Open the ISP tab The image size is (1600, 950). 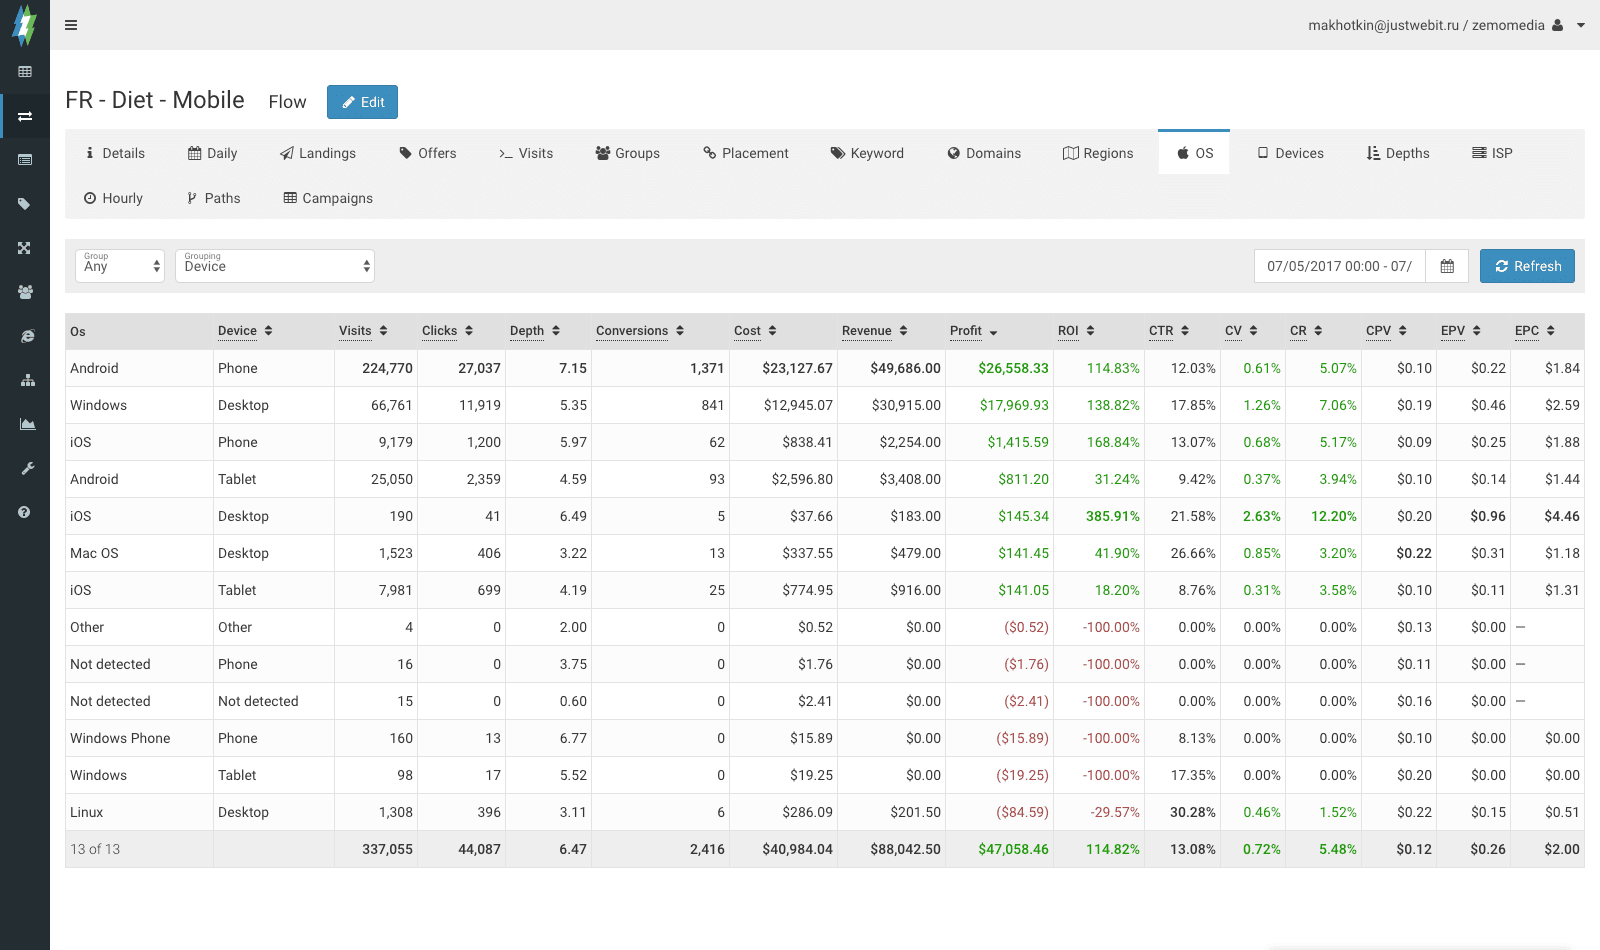pyautogui.click(x=1492, y=153)
